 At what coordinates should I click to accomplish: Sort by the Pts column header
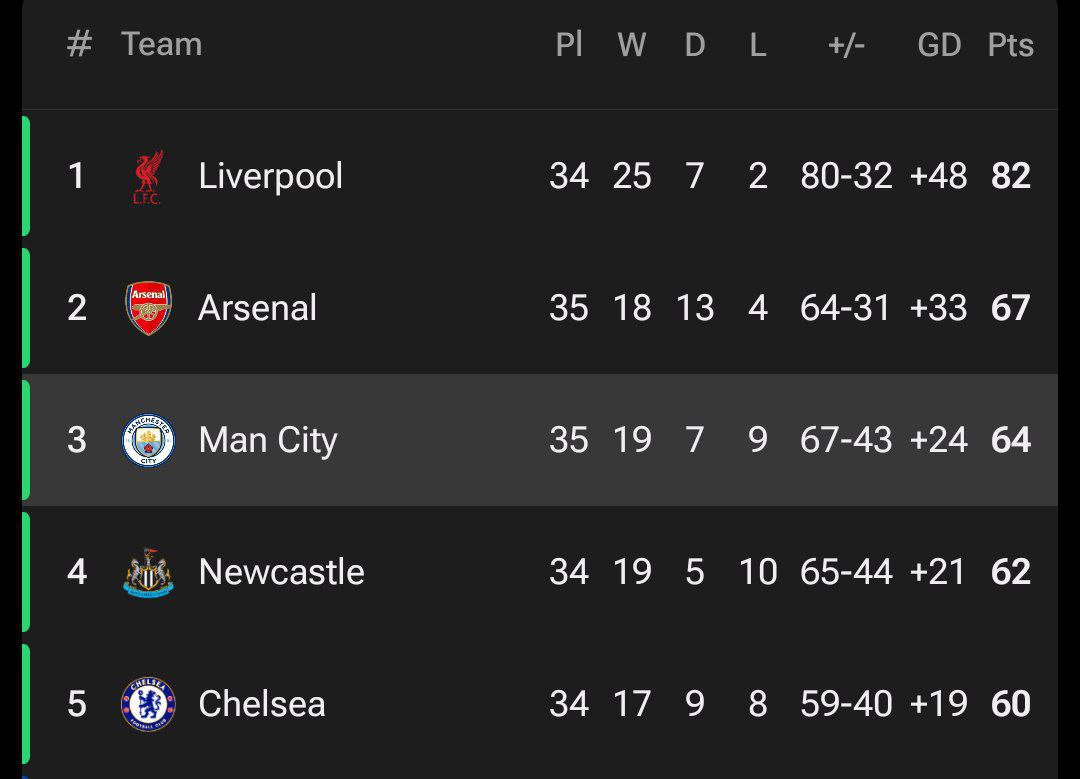point(1010,45)
